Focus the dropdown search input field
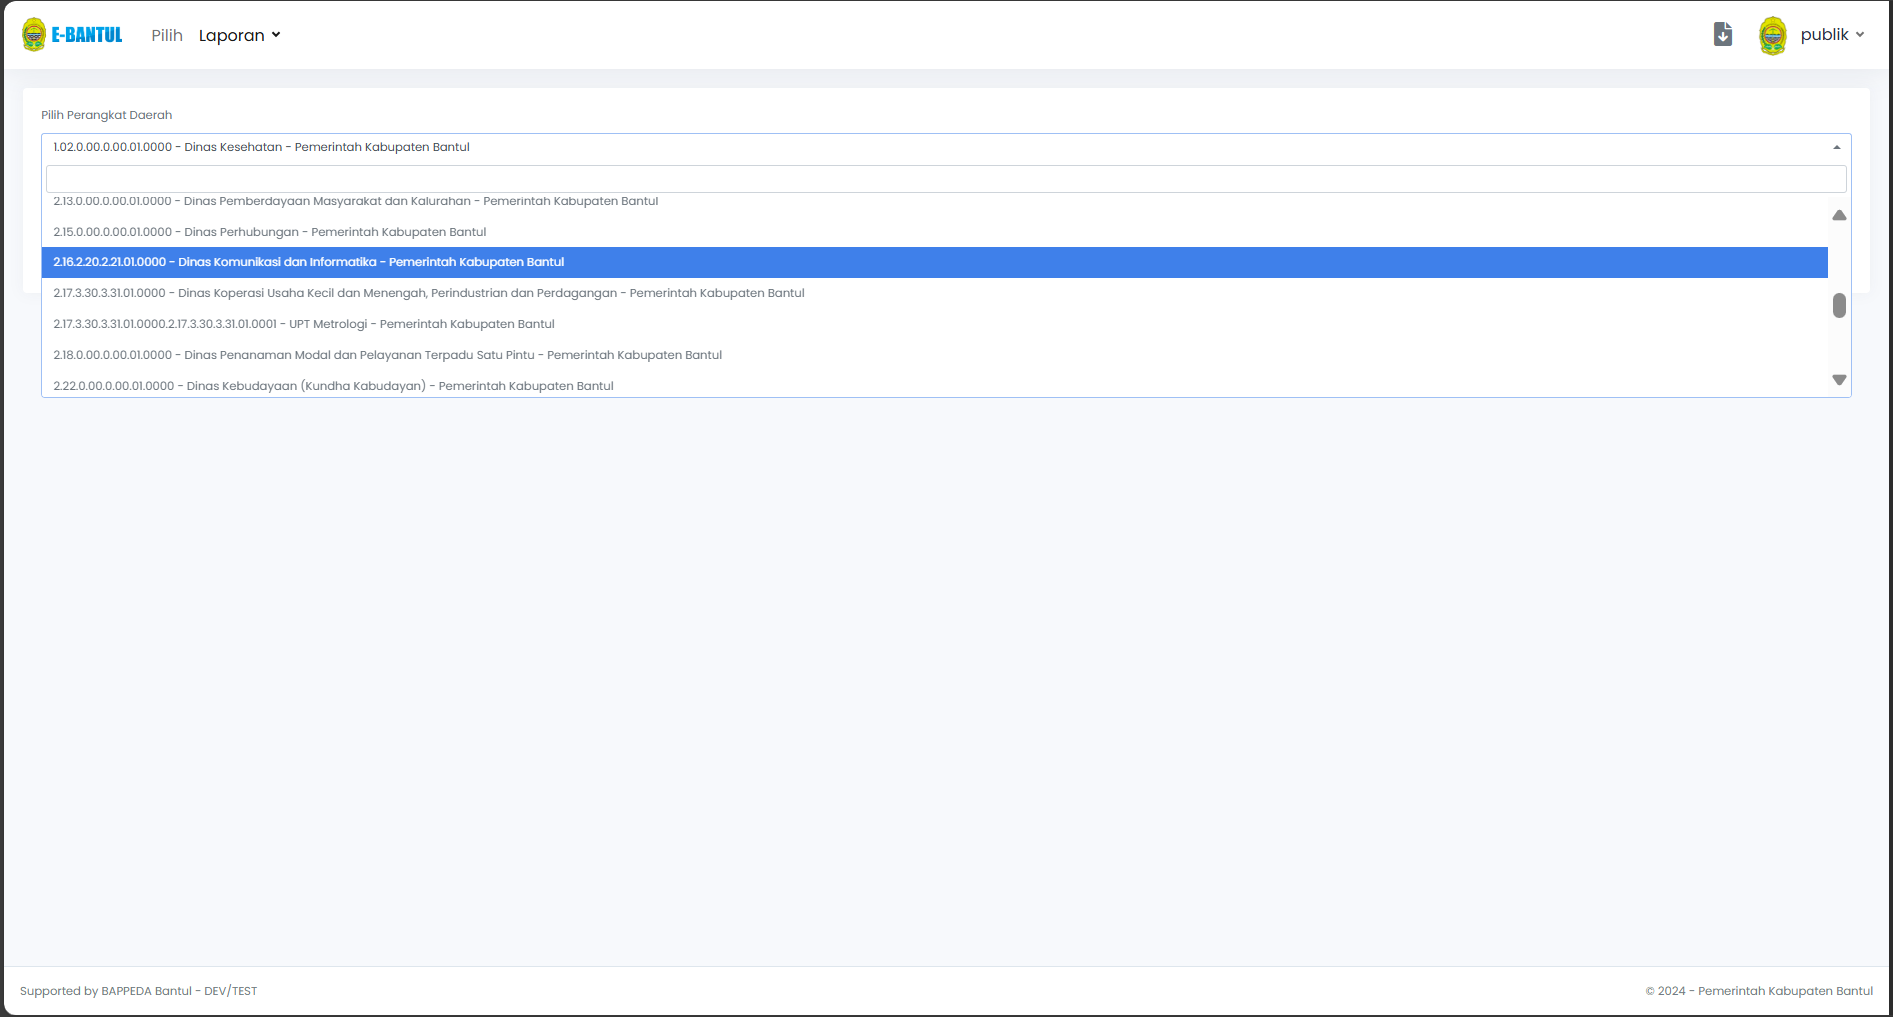This screenshot has height=1017, width=1893. pyautogui.click(x=946, y=179)
